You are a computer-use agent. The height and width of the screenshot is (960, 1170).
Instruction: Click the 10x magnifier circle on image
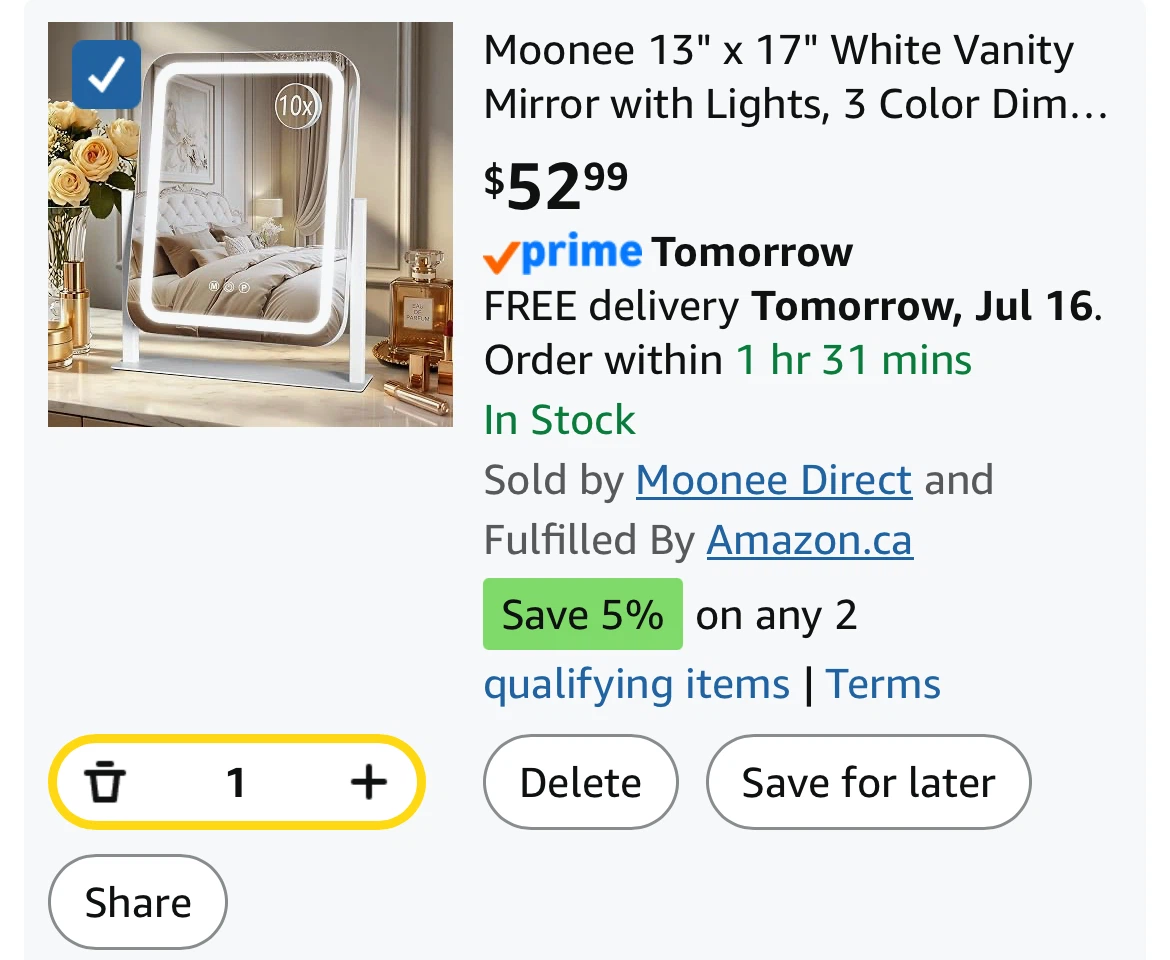pos(297,107)
